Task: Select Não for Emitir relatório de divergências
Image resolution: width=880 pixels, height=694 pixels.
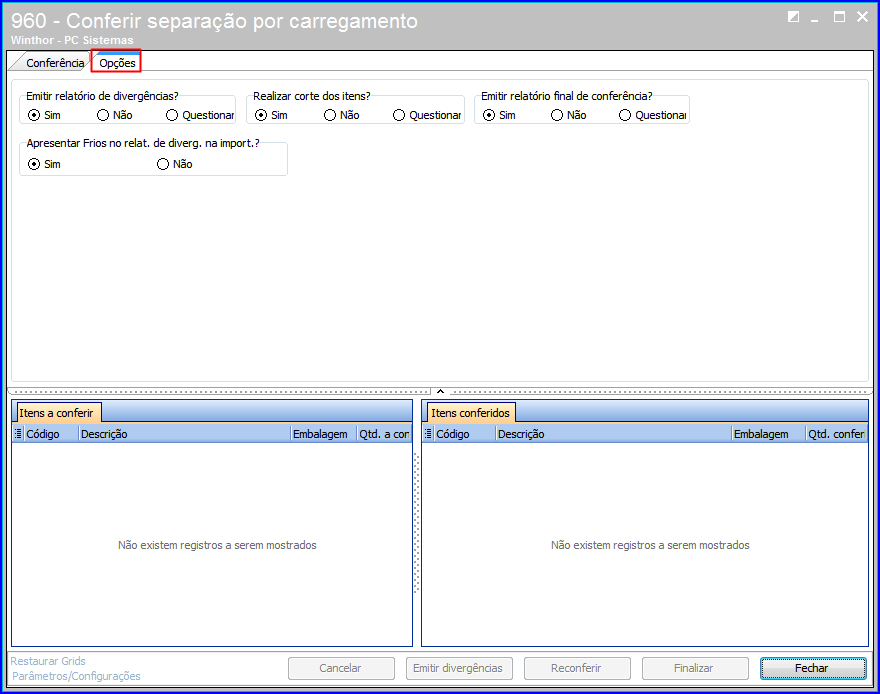Action: coord(114,115)
